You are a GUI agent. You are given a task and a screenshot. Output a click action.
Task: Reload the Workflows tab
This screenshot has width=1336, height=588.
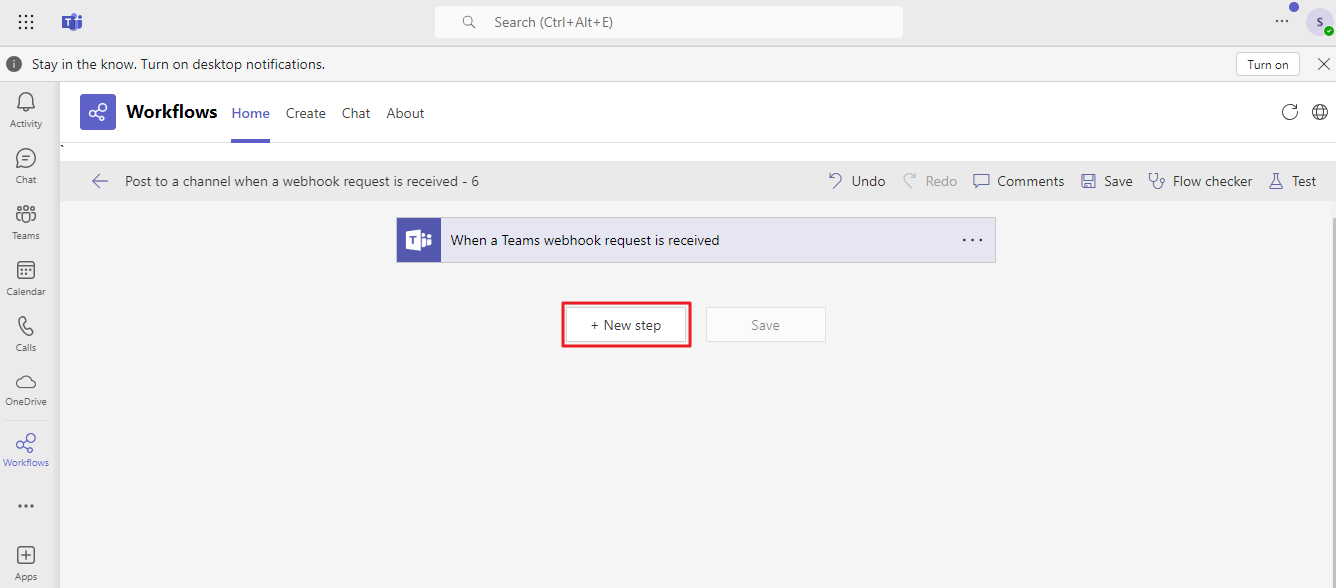(x=1290, y=112)
